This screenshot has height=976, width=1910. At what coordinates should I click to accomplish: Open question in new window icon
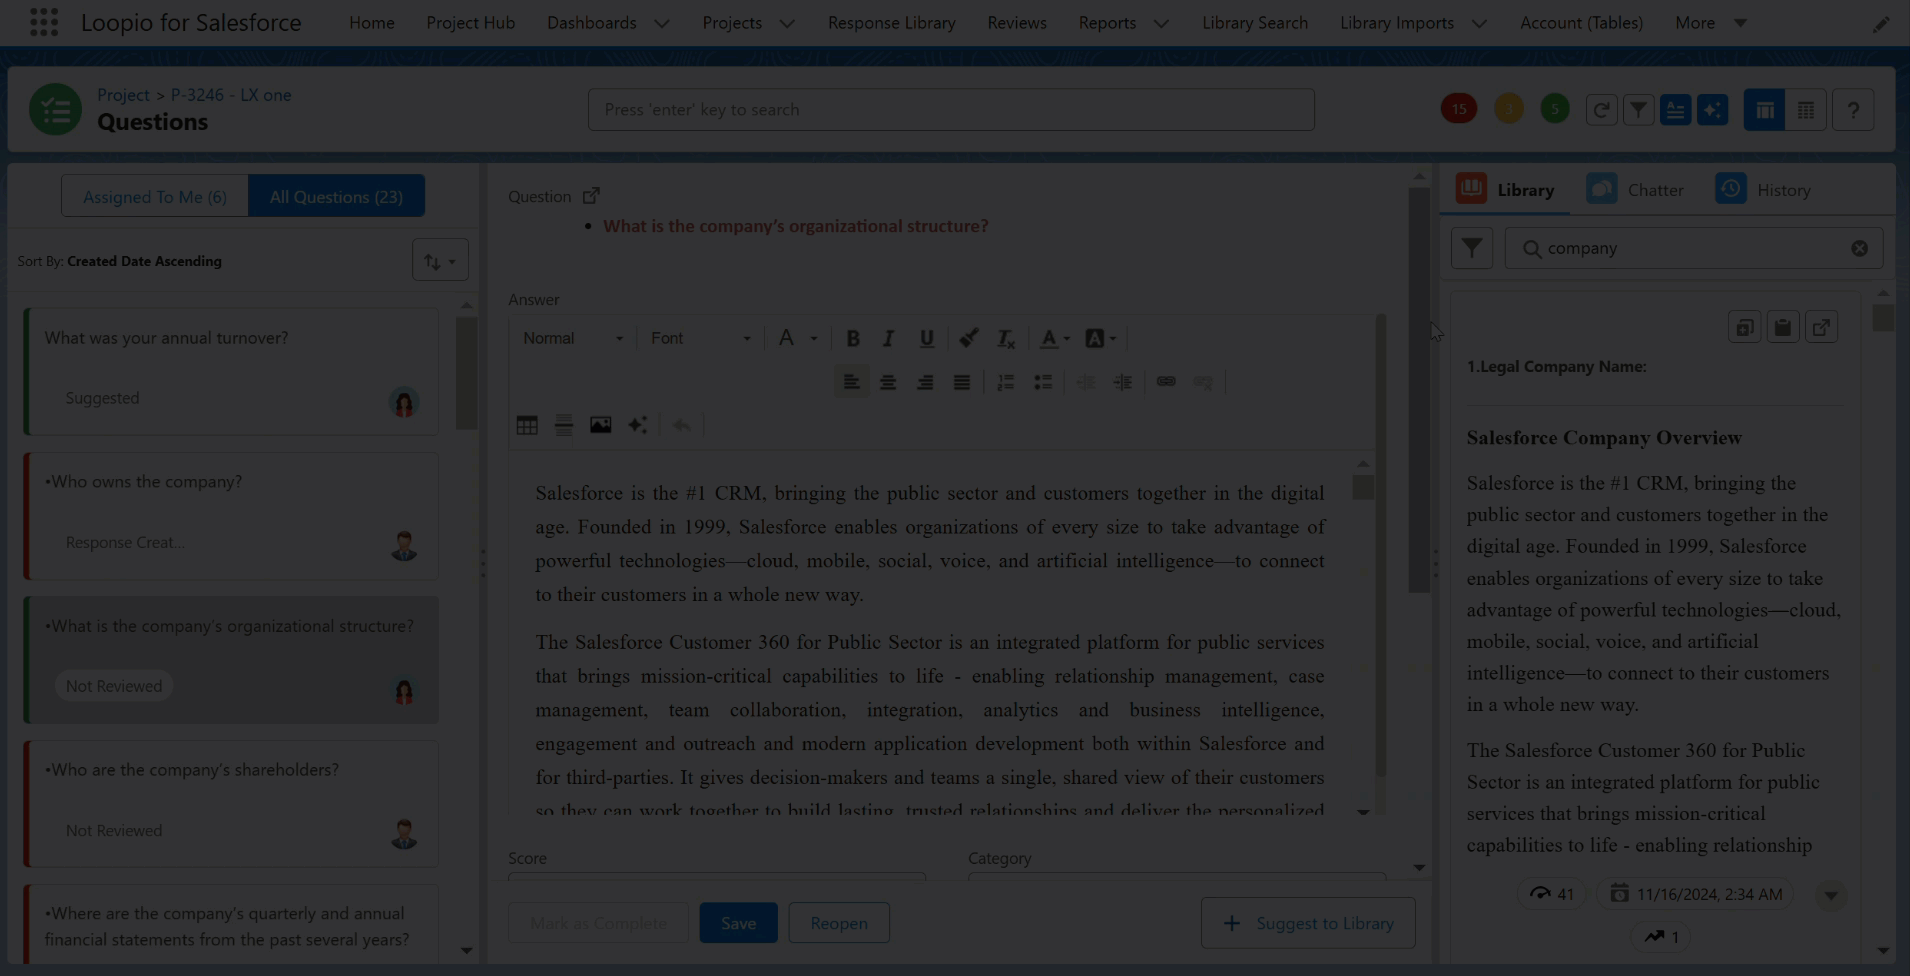(591, 196)
